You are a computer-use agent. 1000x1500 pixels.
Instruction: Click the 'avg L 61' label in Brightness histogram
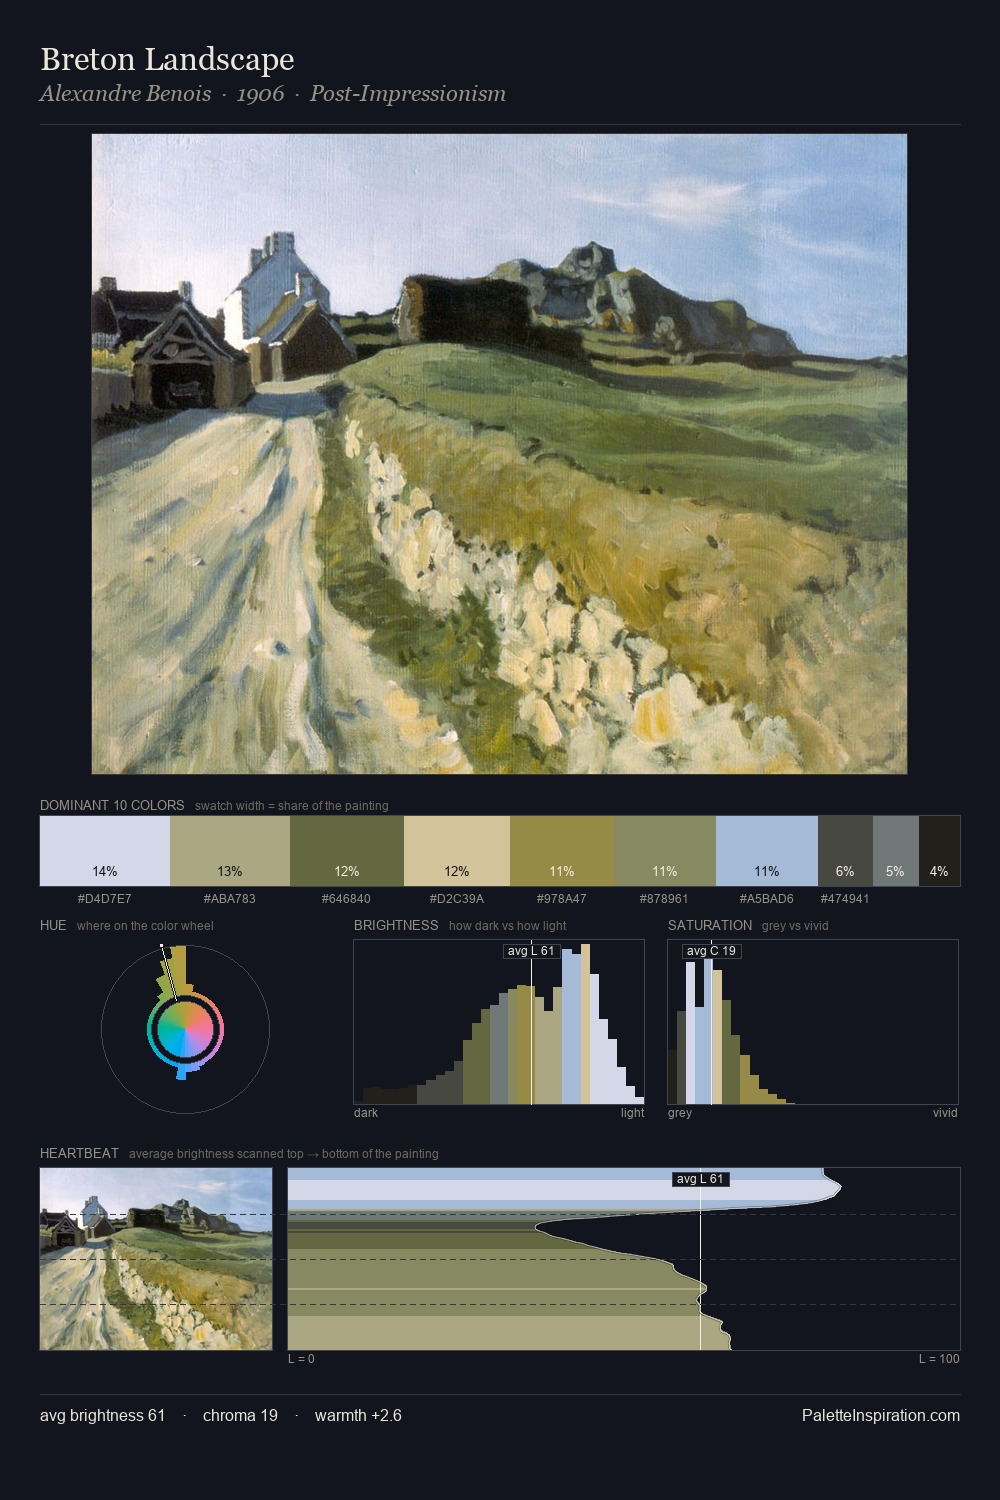click(531, 951)
